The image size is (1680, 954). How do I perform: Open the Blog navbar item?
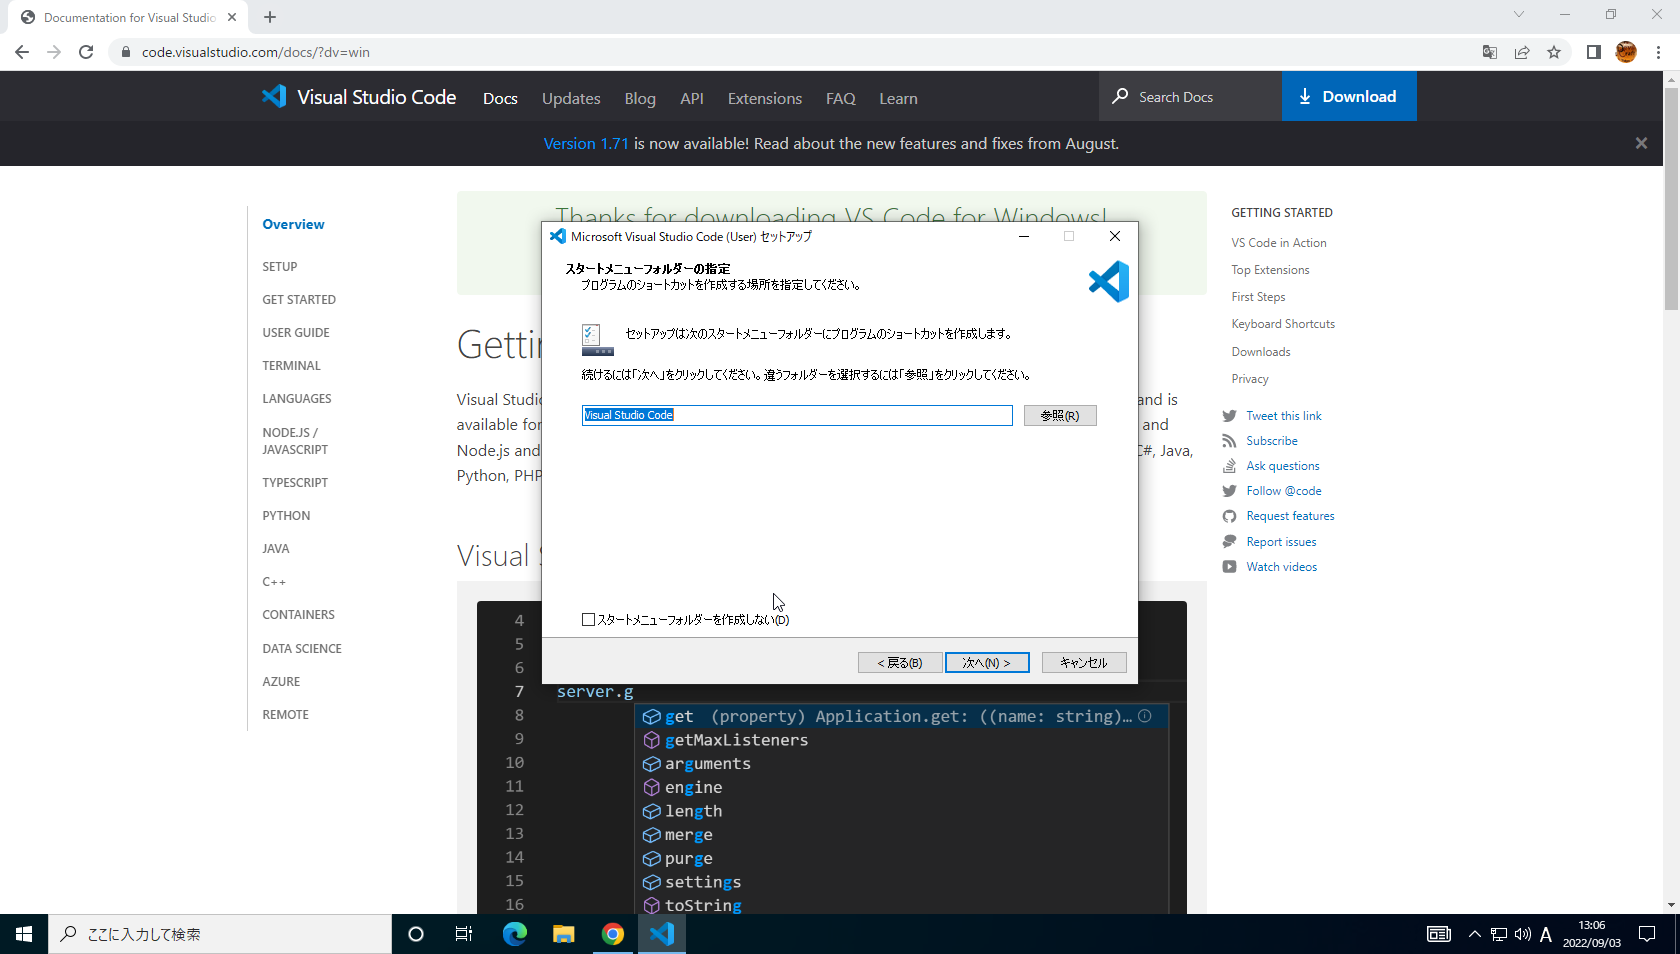(x=640, y=98)
